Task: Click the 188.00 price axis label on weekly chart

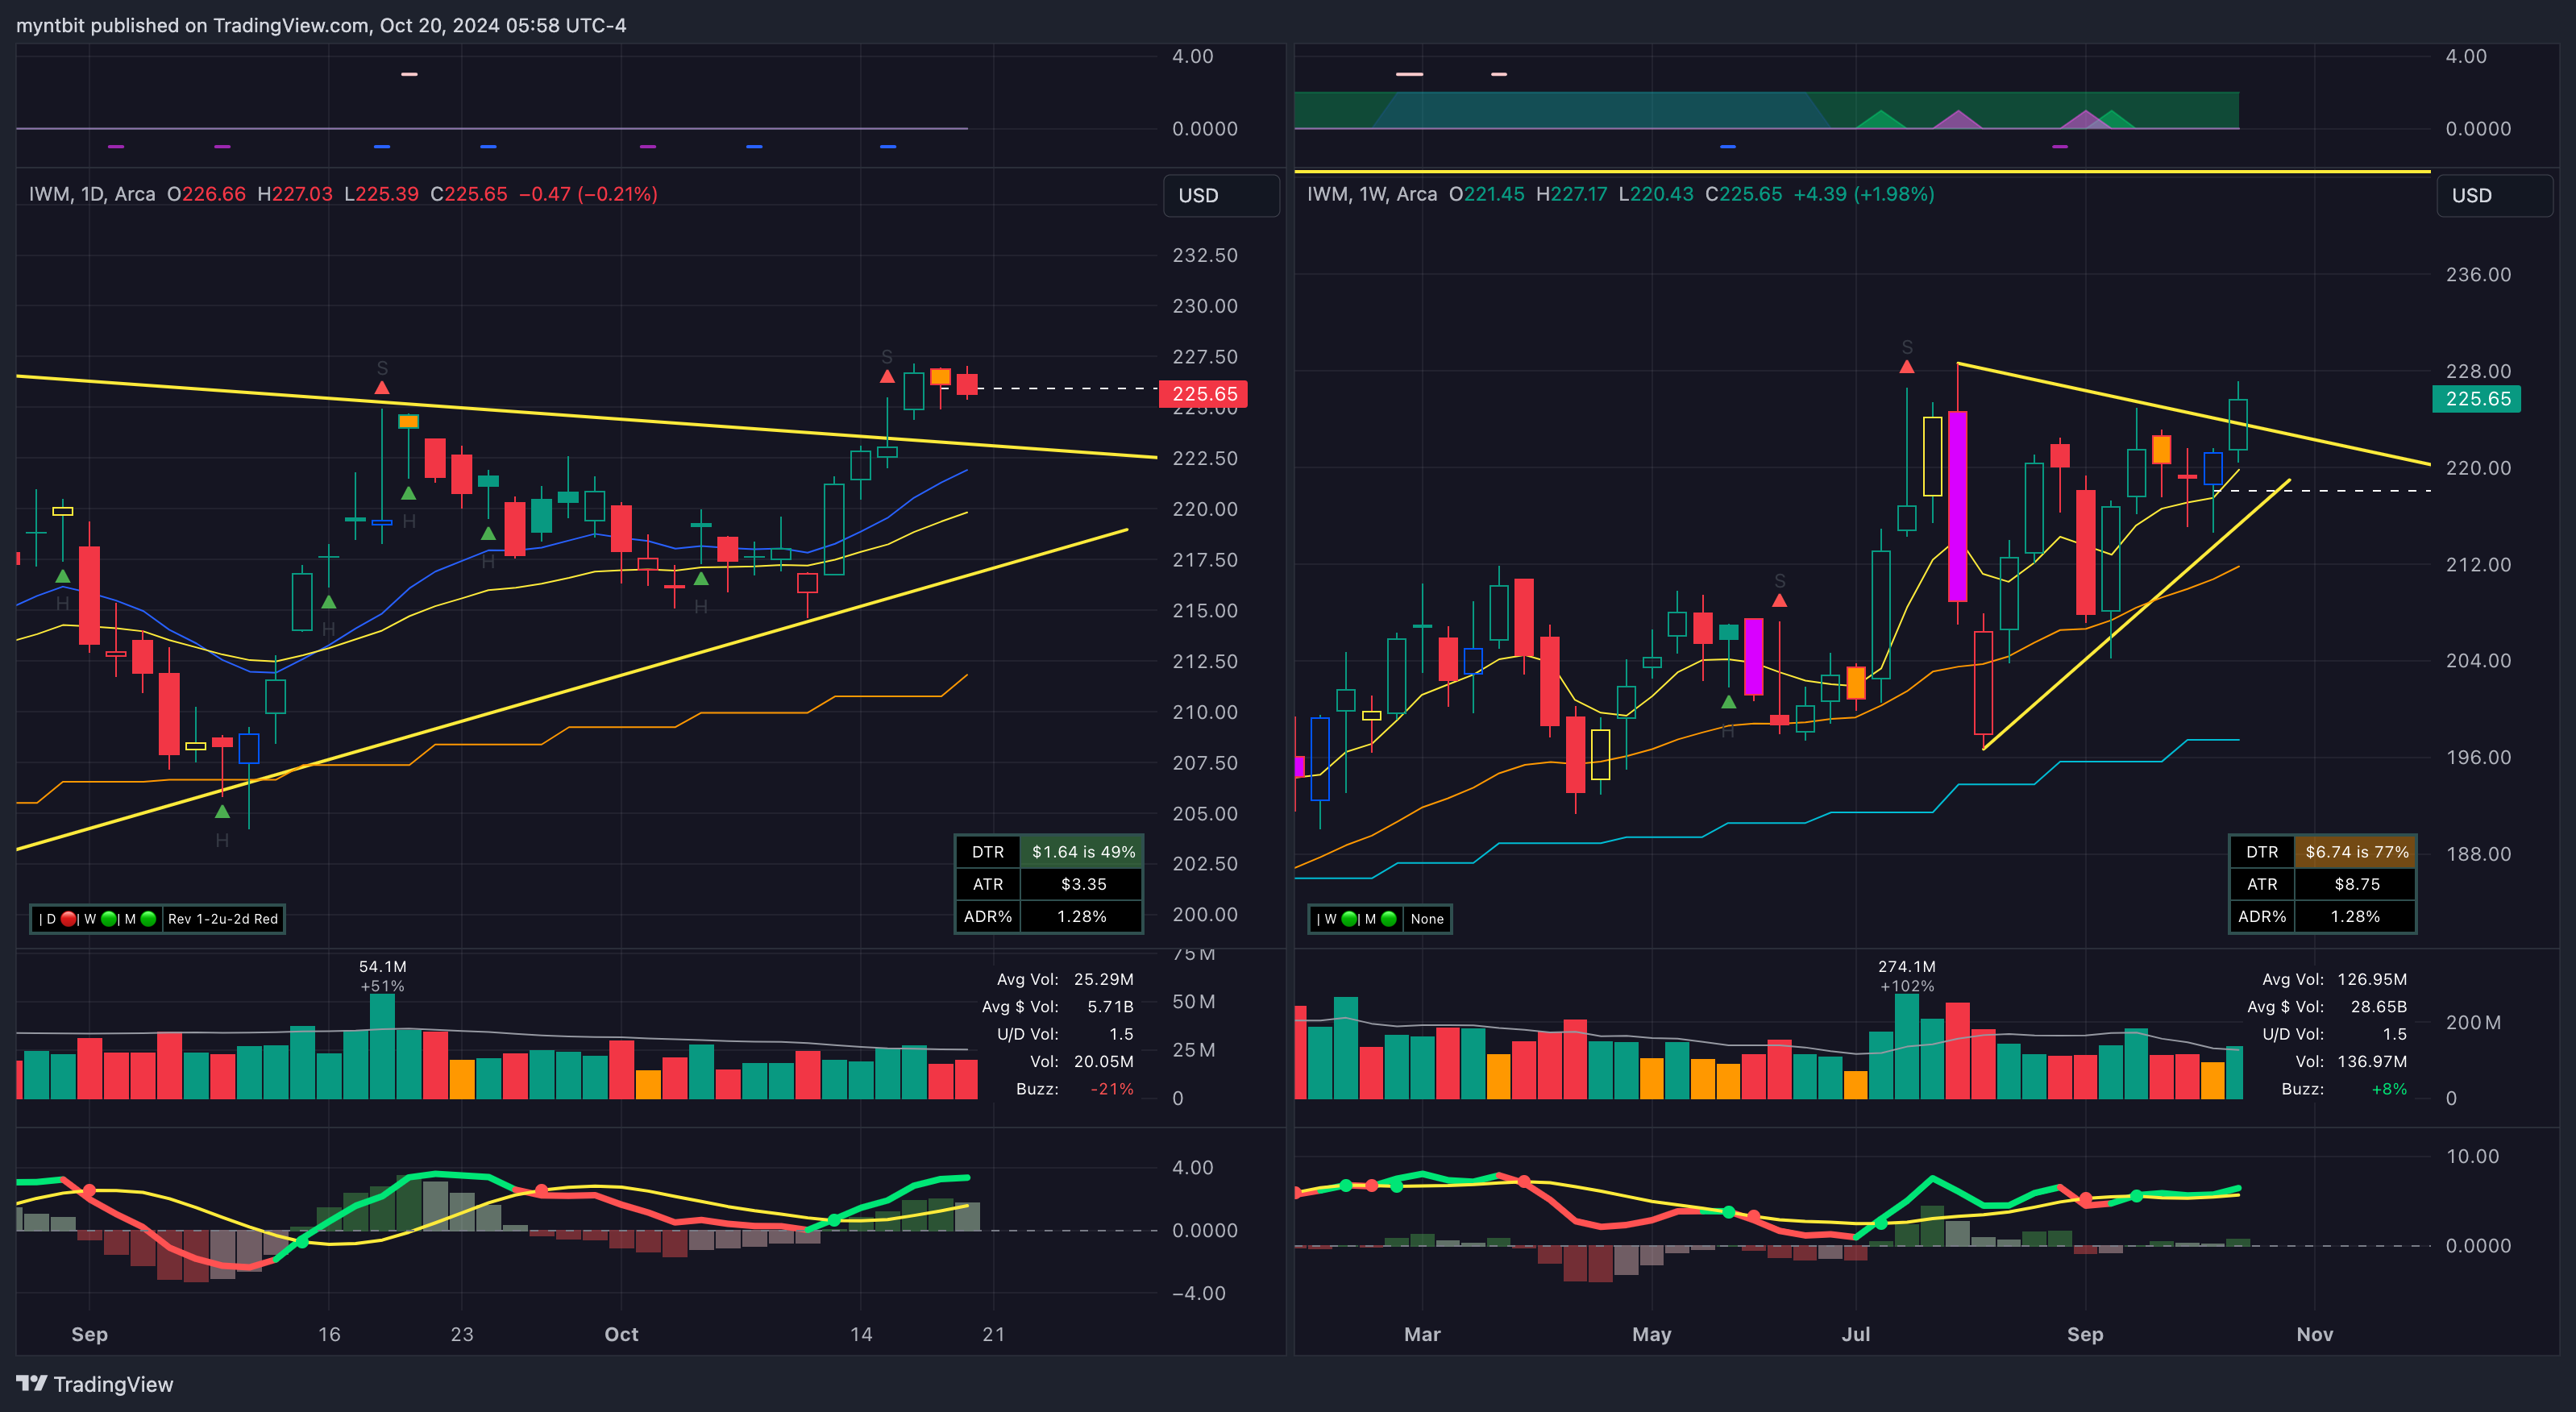Action: tap(2478, 854)
